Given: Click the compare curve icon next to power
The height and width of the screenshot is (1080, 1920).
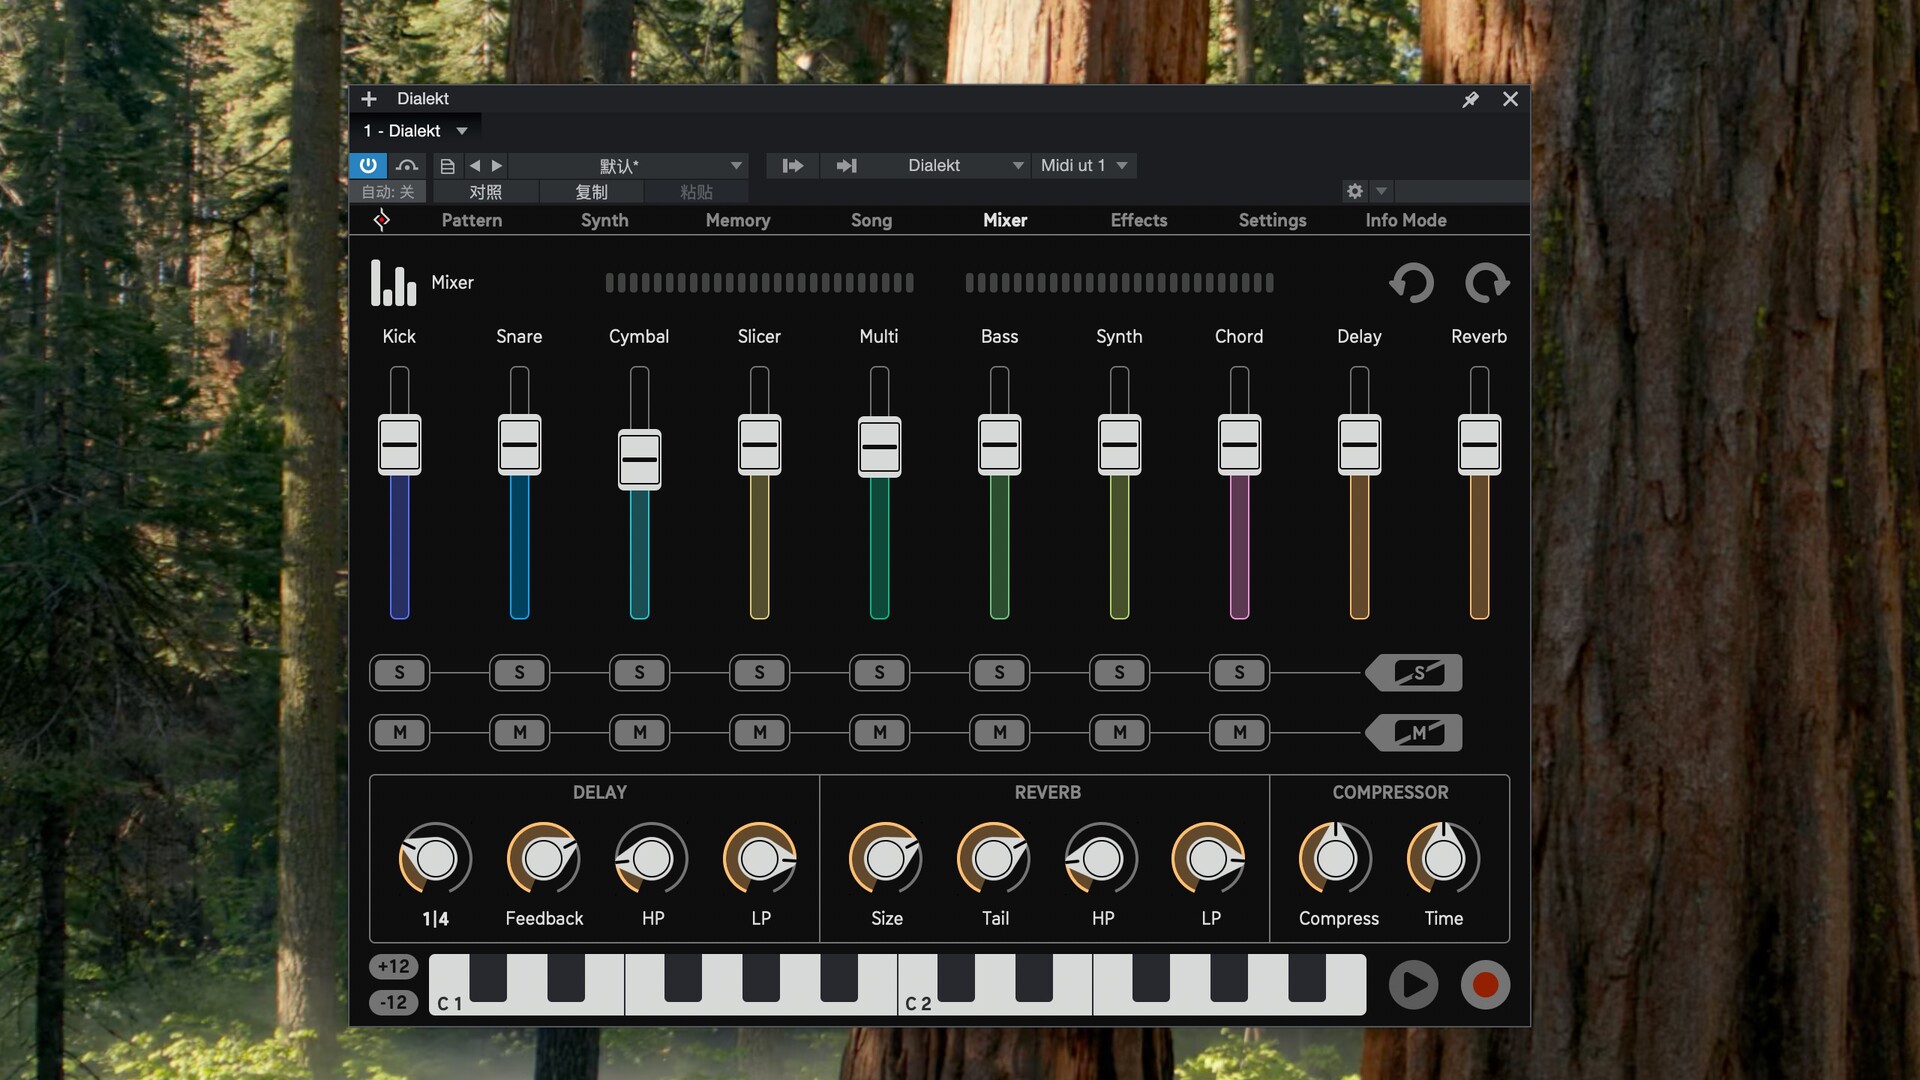Looking at the screenshot, I should [x=407, y=165].
